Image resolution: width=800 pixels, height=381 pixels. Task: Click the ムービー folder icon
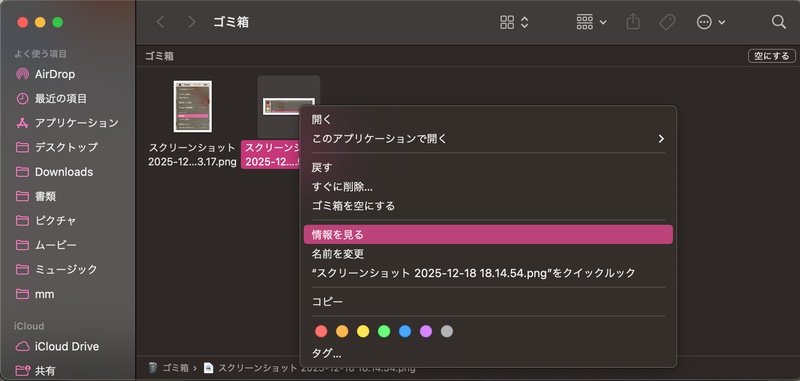tap(22, 245)
